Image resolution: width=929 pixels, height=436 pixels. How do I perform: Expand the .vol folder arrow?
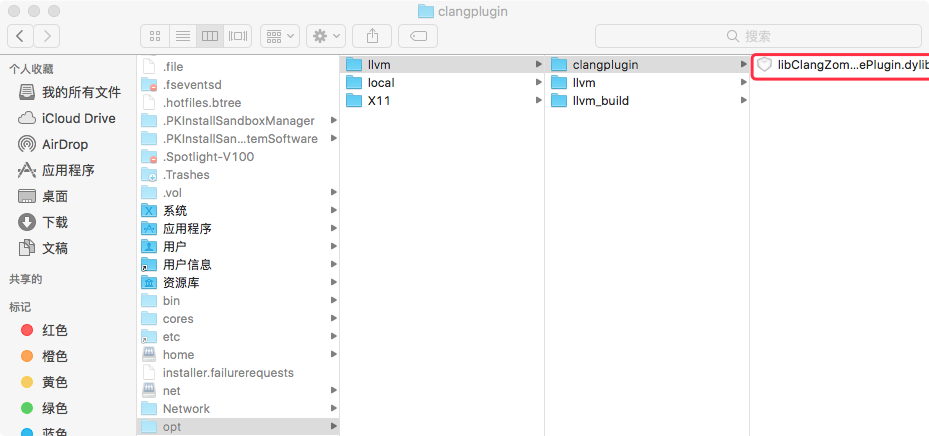[334, 193]
